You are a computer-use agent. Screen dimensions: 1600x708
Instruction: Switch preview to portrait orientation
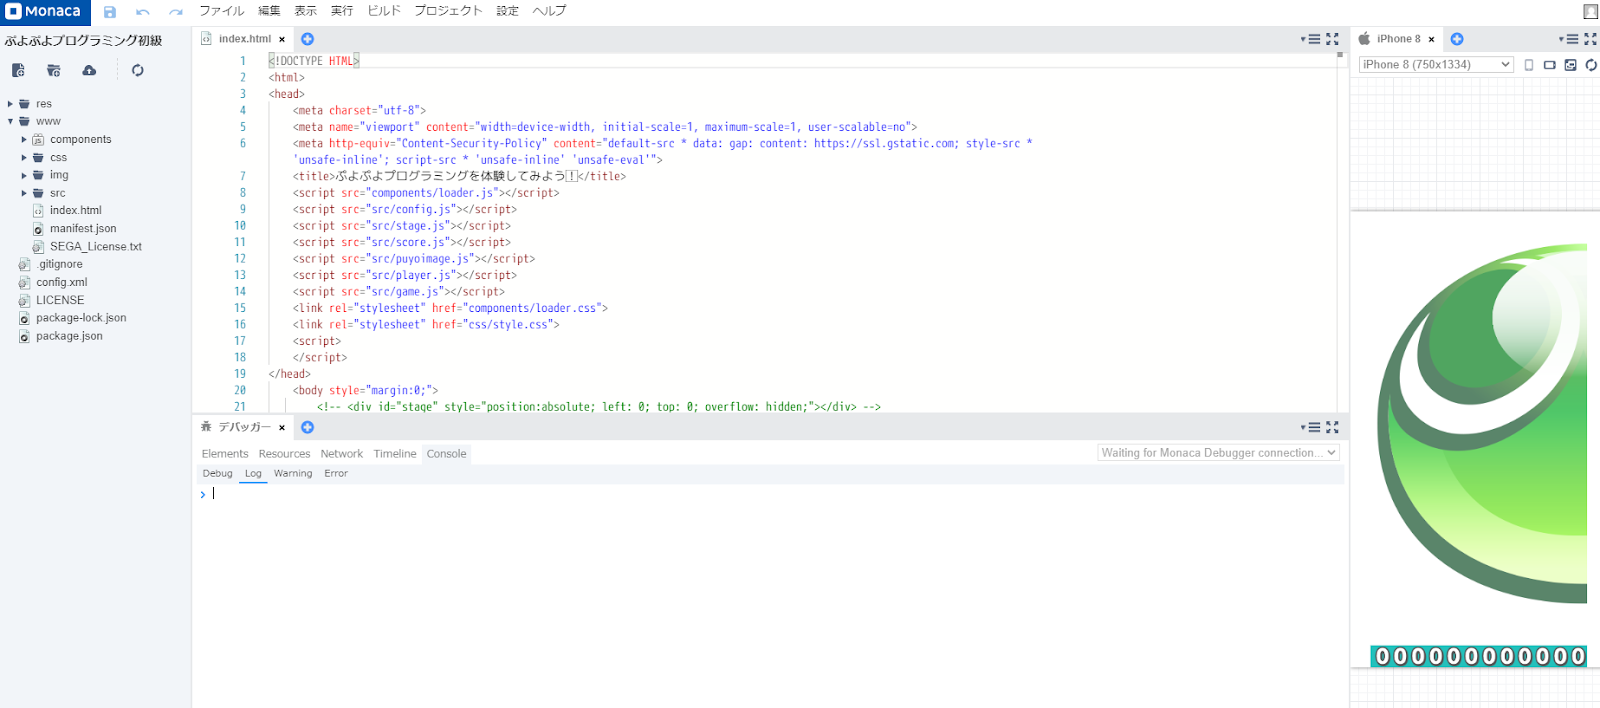1529,65
